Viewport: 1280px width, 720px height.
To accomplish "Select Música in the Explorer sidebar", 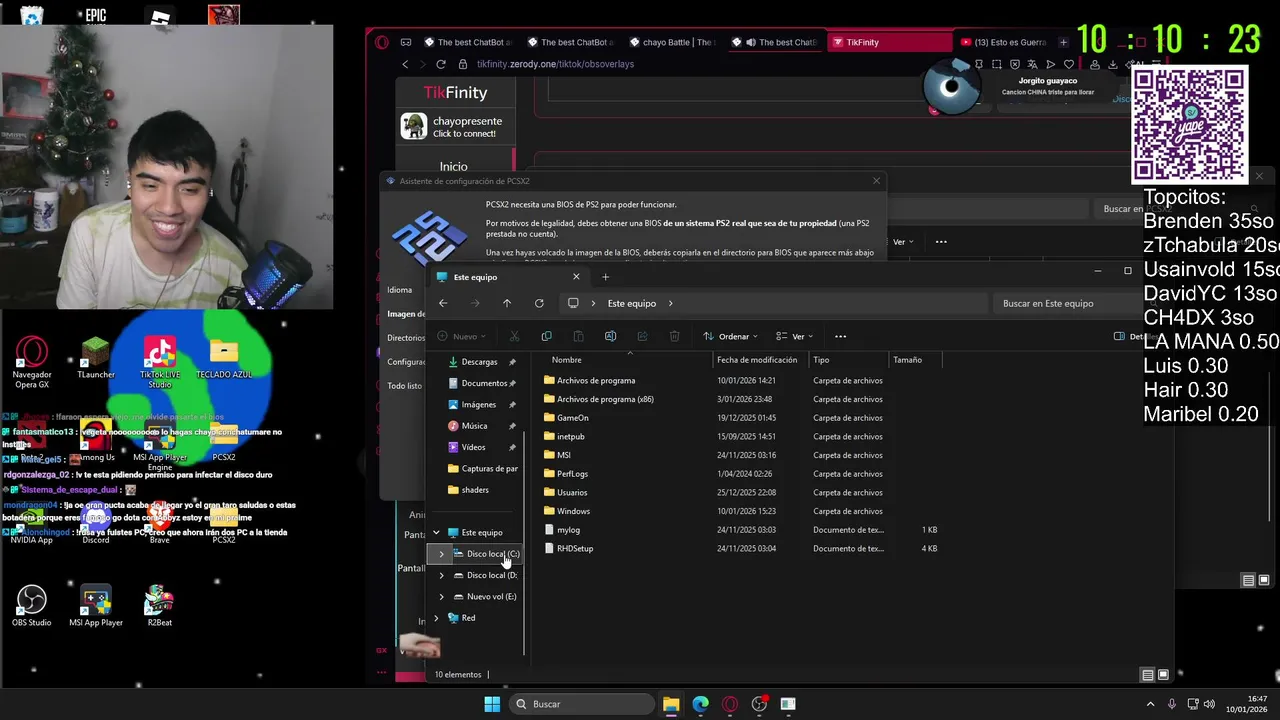I will coord(474,426).
